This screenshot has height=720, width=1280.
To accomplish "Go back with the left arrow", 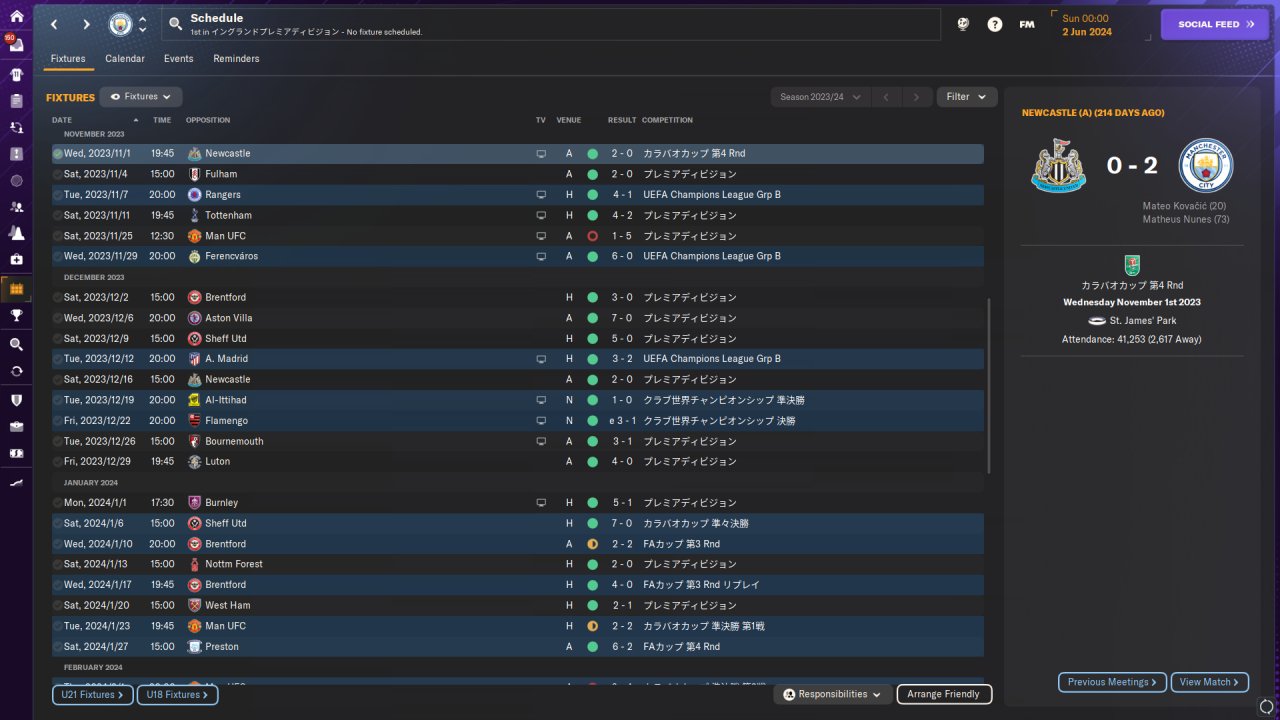I will pos(54,24).
